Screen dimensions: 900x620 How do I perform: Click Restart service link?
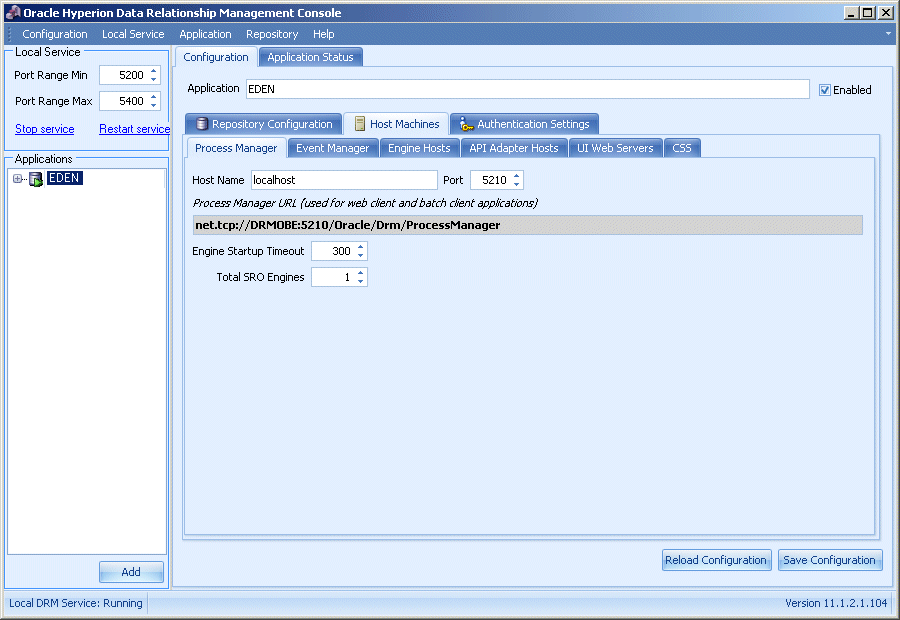[134, 129]
